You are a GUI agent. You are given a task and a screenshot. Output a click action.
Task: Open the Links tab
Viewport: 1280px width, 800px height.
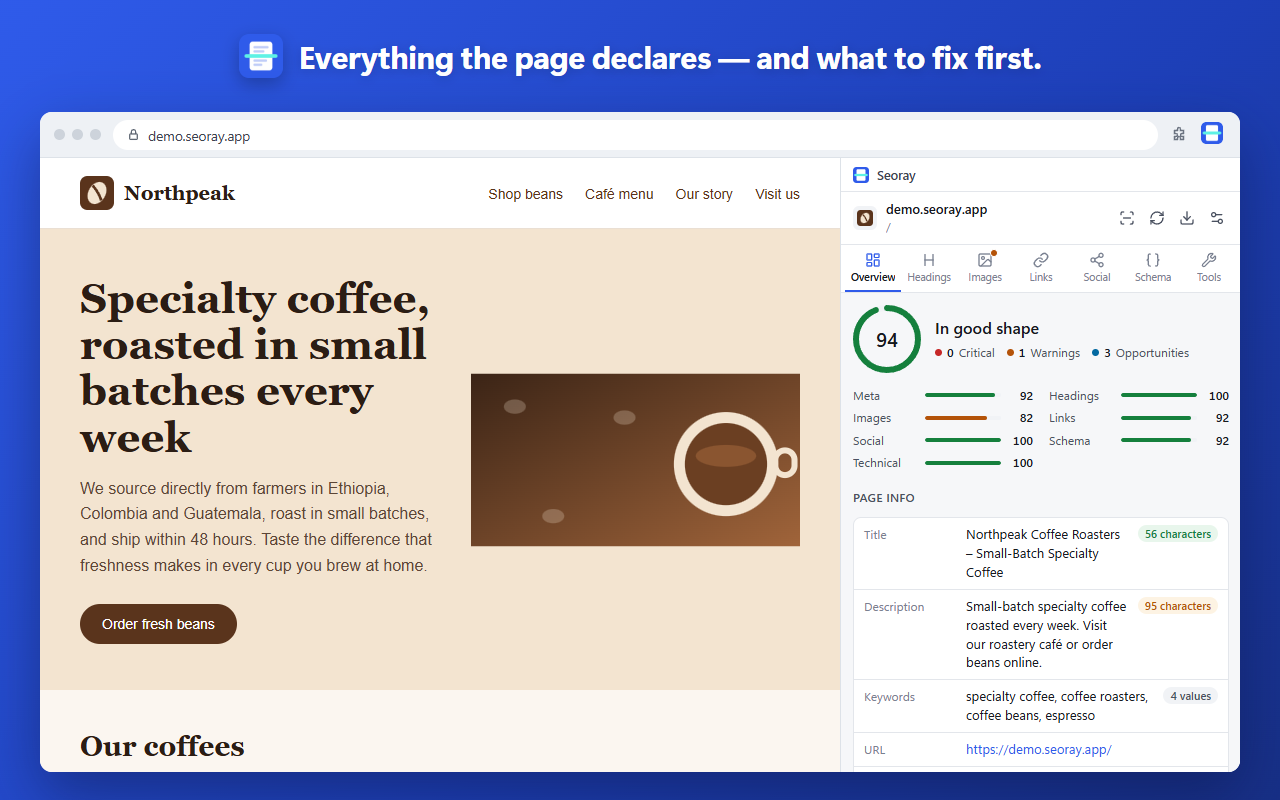[x=1041, y=268]
